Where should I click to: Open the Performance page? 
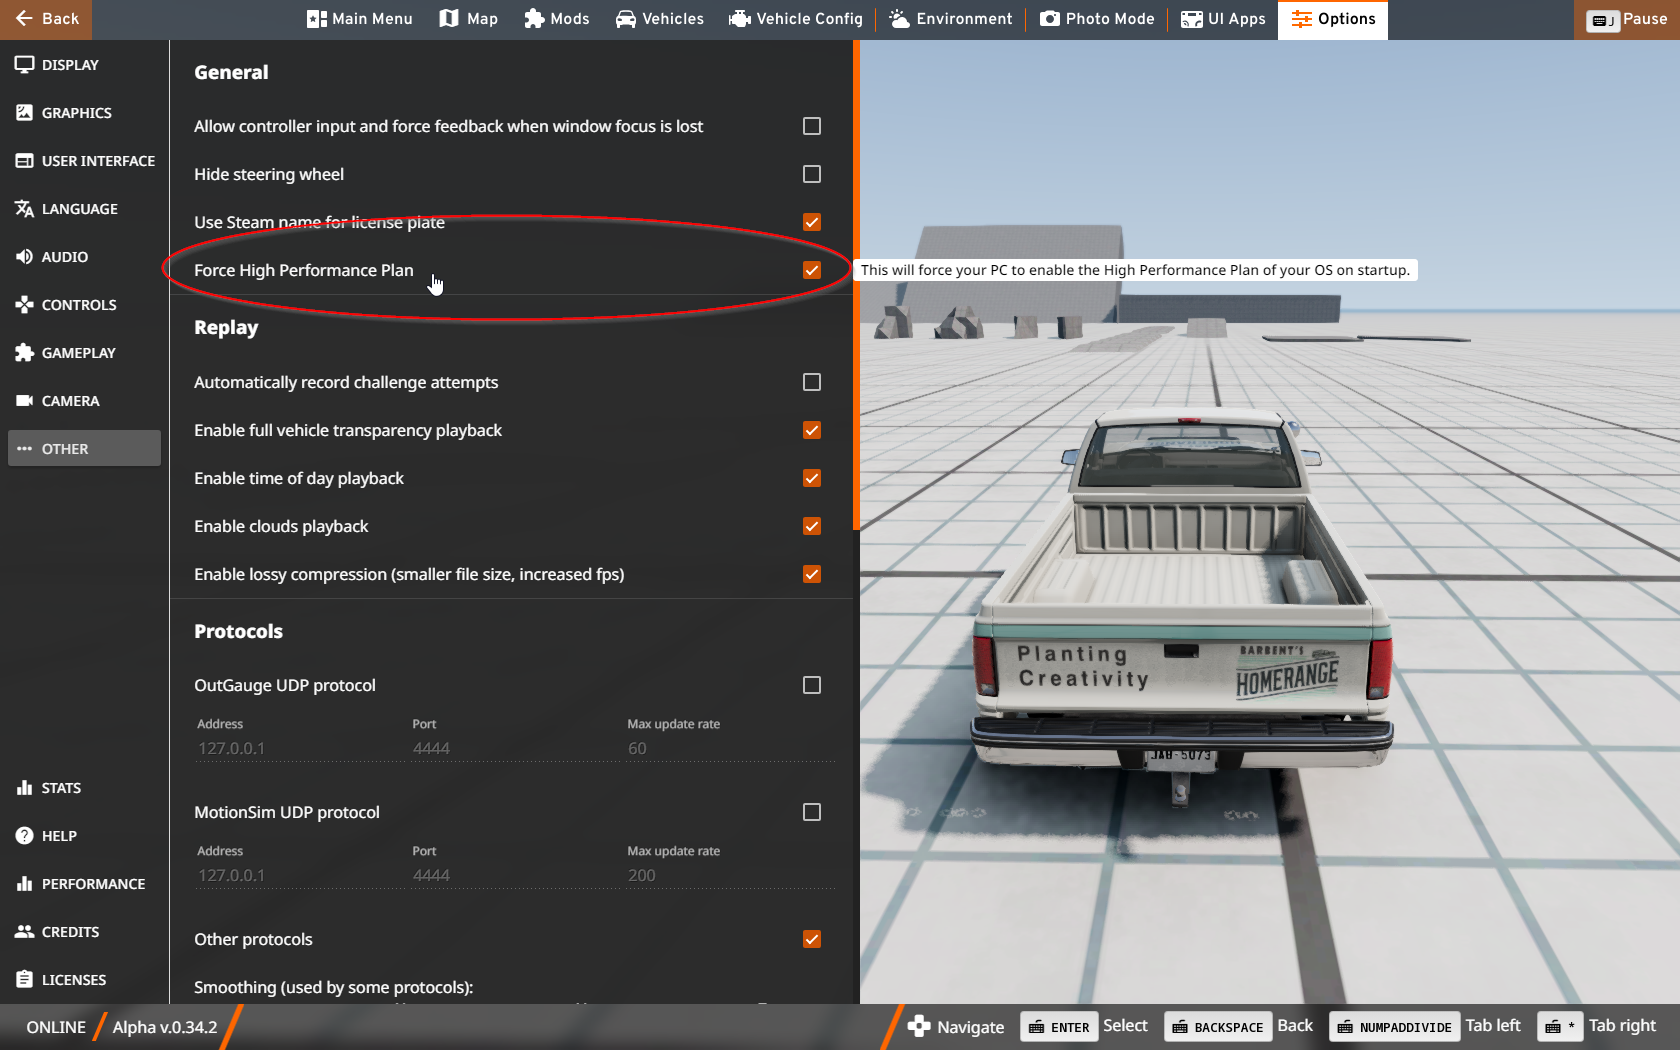click(x=84, y=884)
